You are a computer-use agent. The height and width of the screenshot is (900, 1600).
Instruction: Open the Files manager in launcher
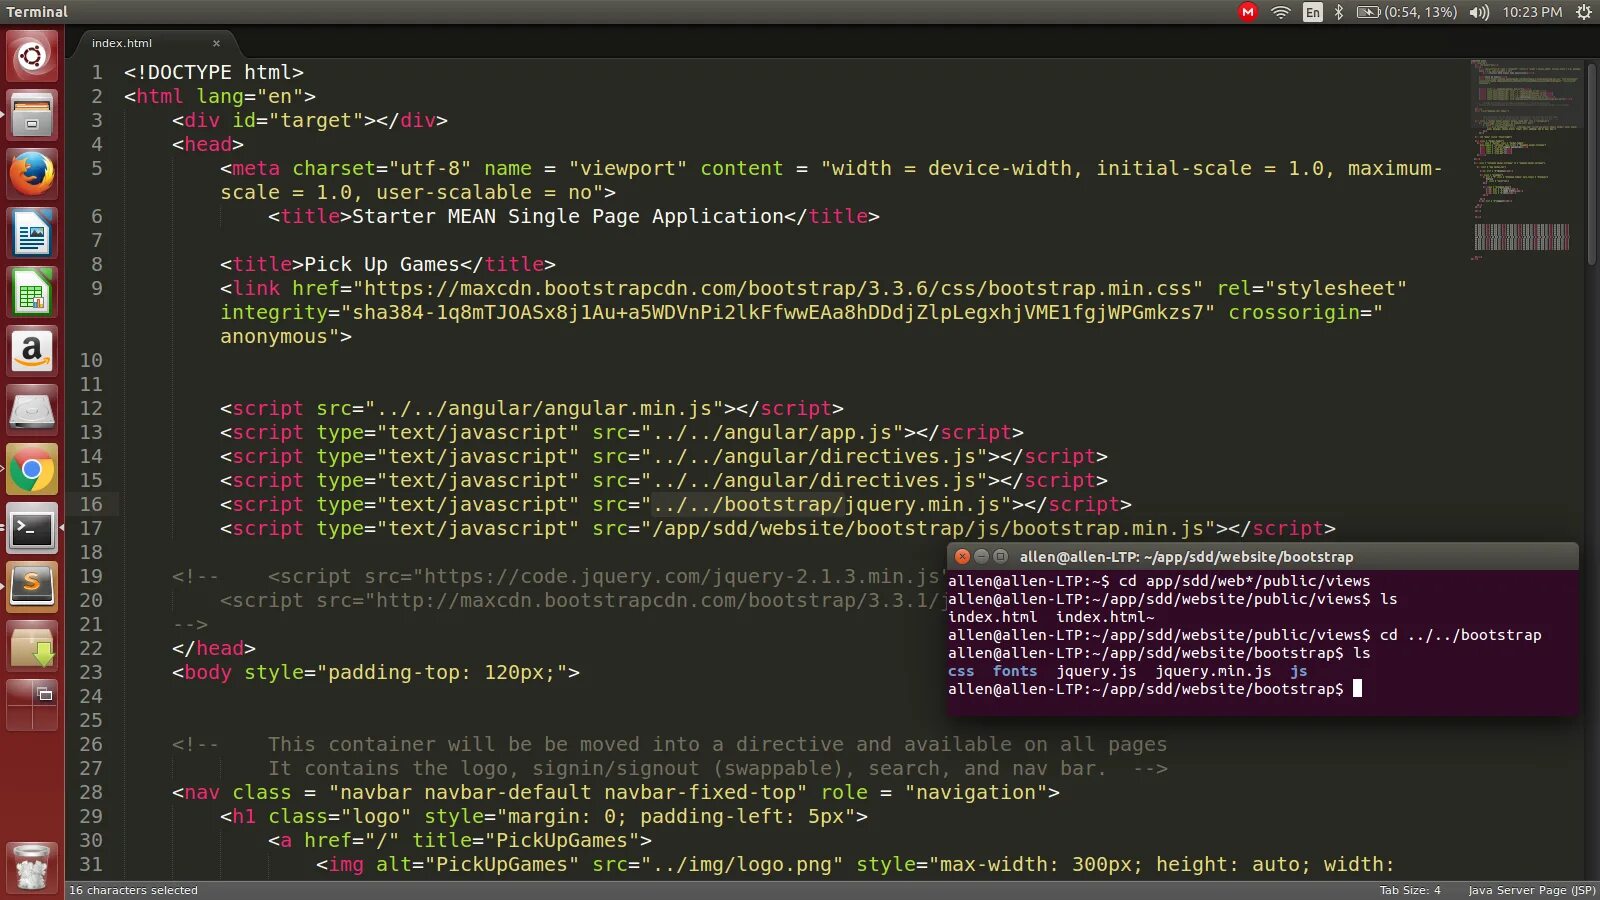(32, 115)
